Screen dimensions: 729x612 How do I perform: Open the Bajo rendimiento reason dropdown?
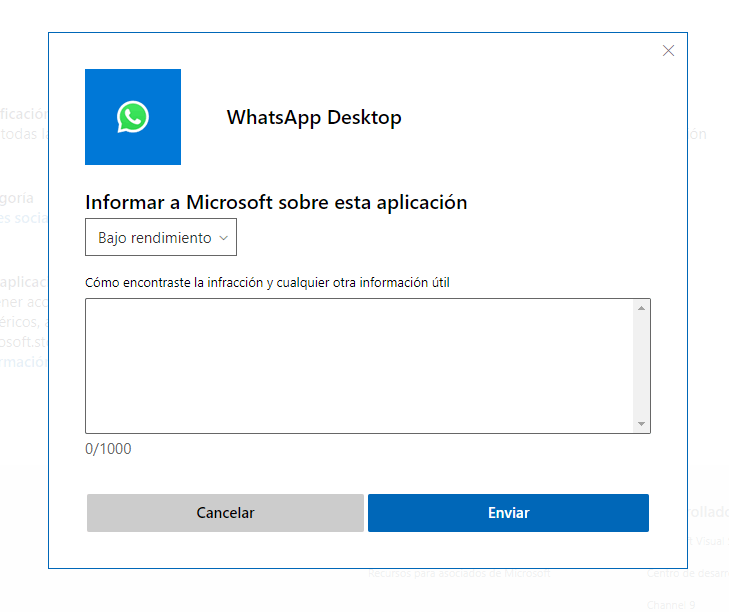point(161,237)
